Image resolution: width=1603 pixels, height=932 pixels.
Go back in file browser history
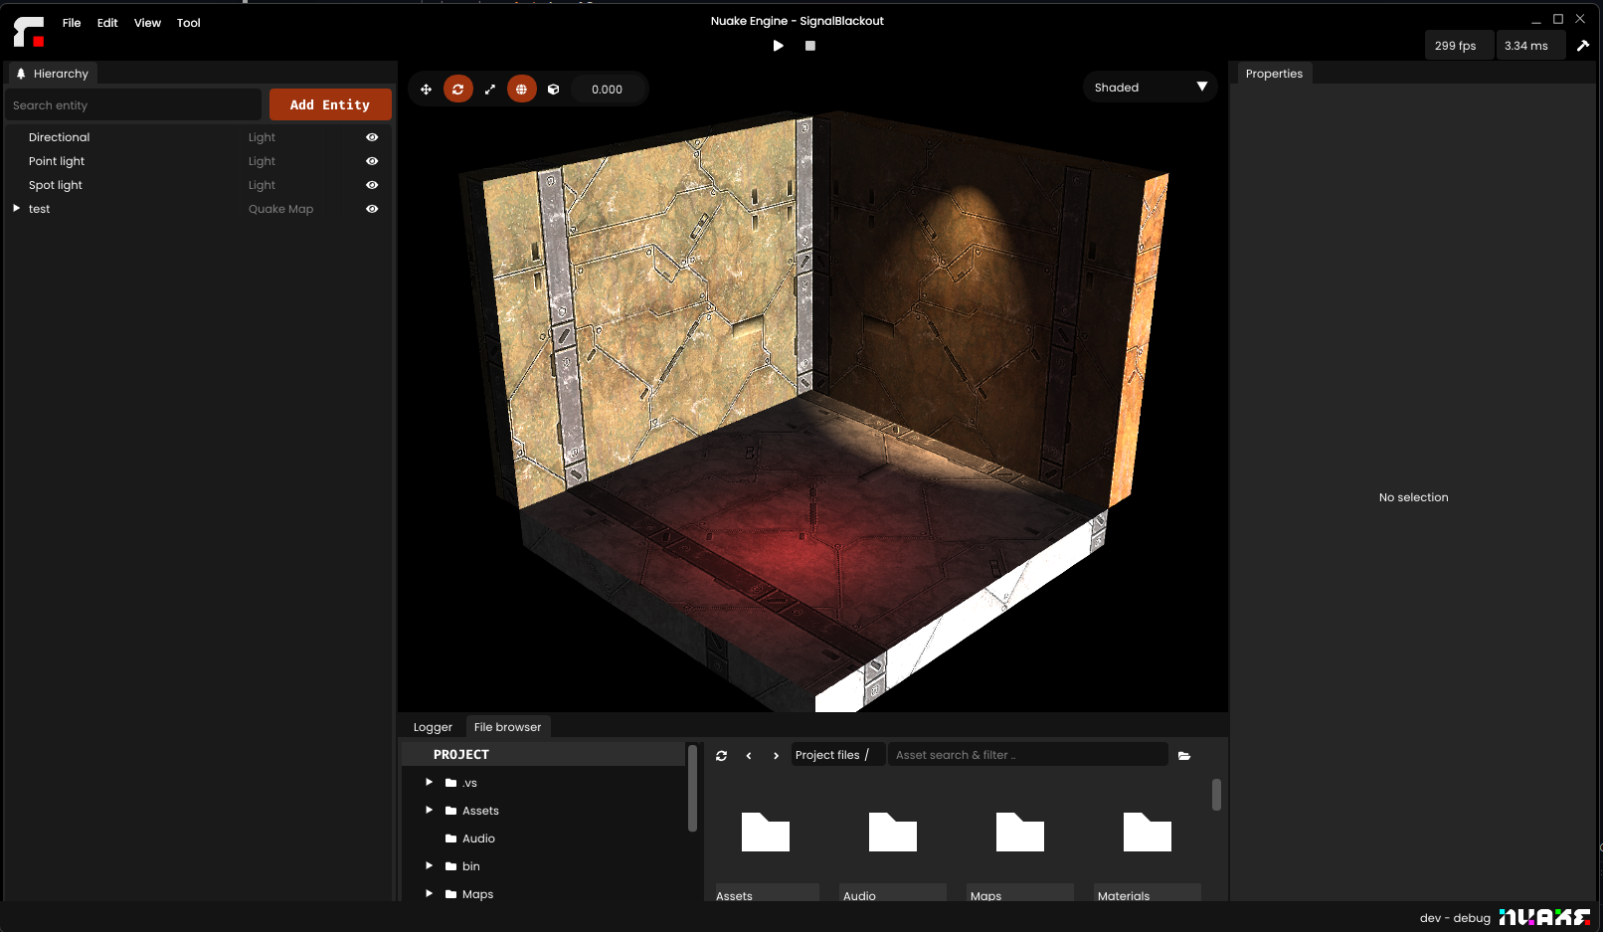coord(749,755)
